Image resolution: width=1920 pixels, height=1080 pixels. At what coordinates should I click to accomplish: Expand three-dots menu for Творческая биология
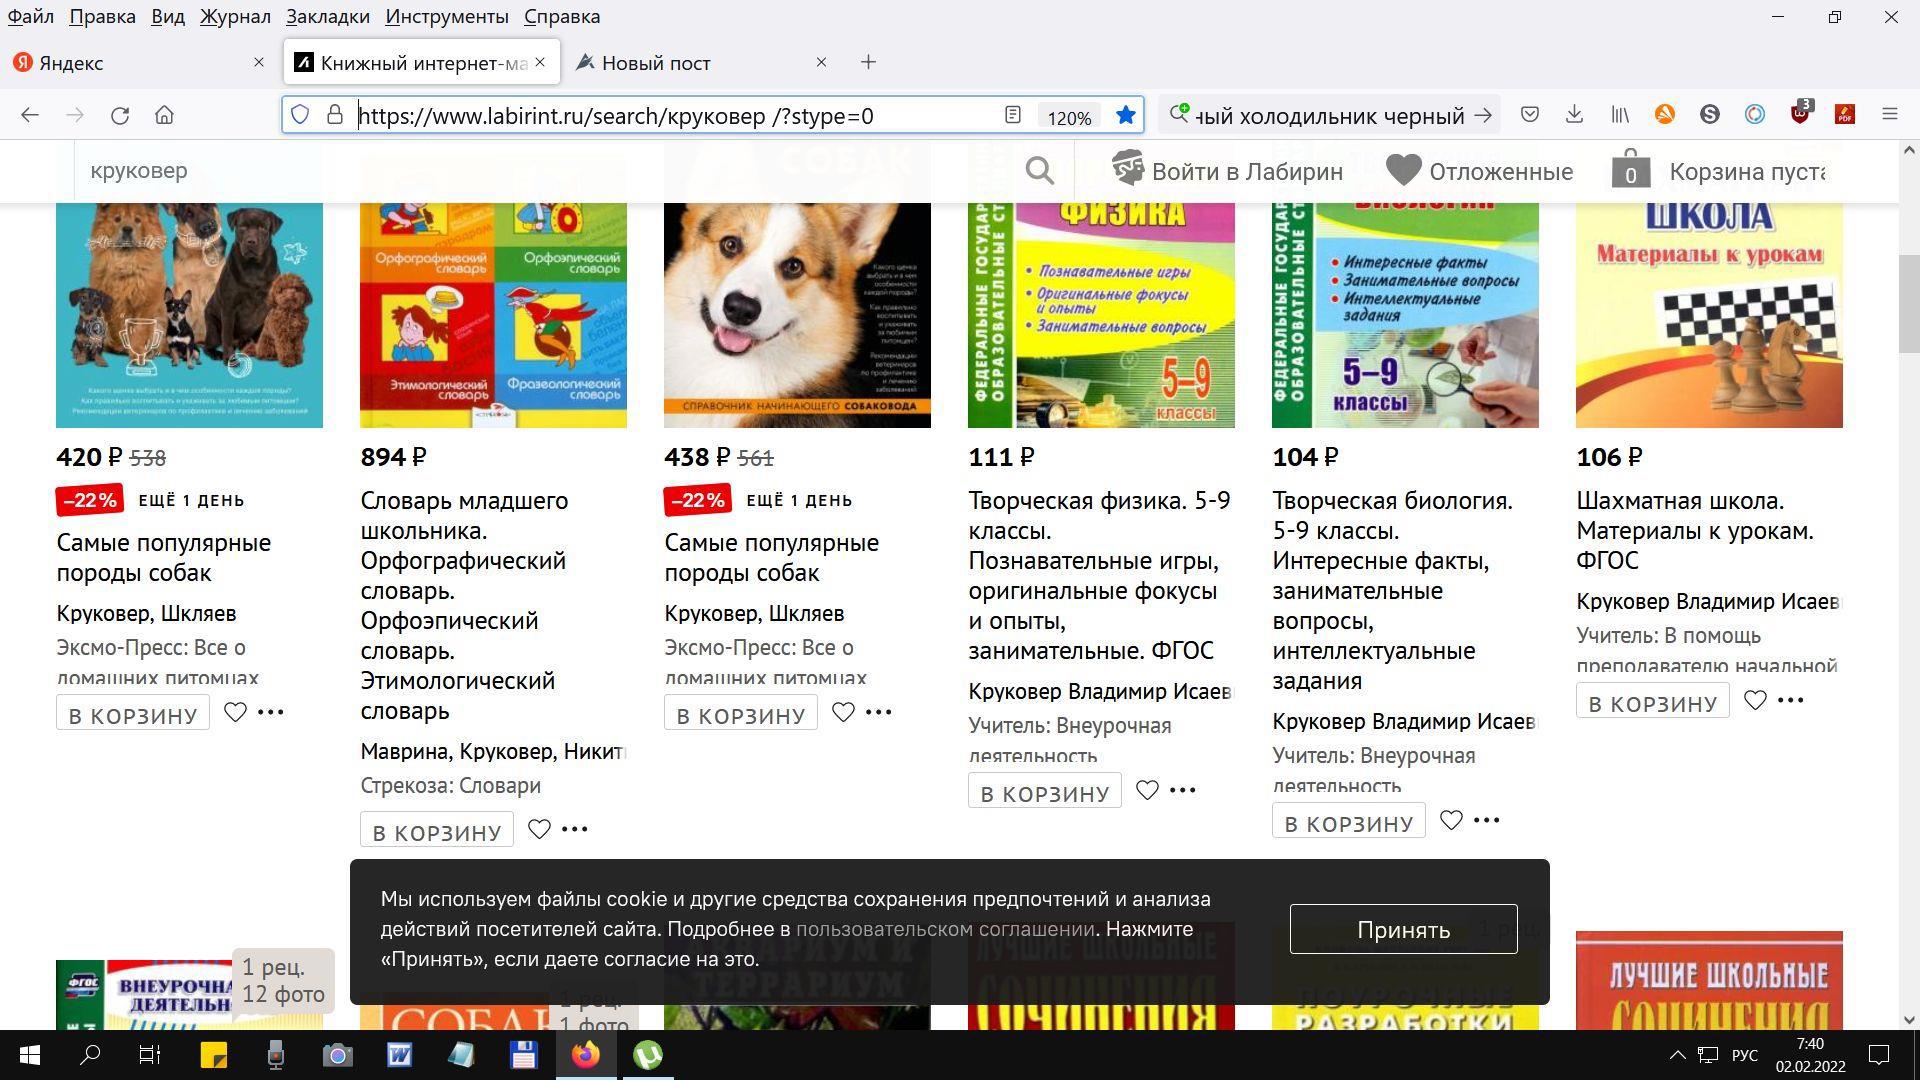[1487, 820]
